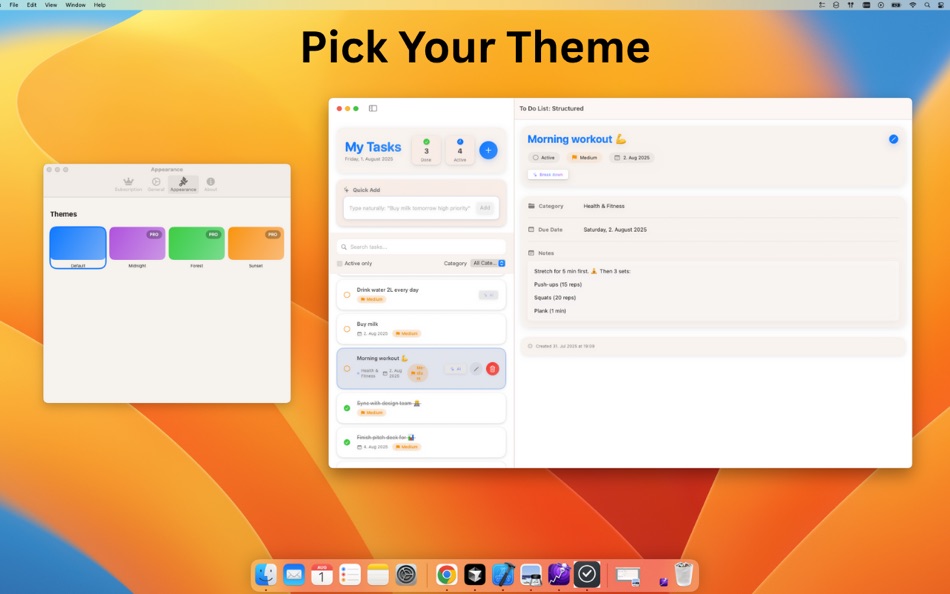
Task: Click the Due Date calendar icon in details
Action: point(531,230)
